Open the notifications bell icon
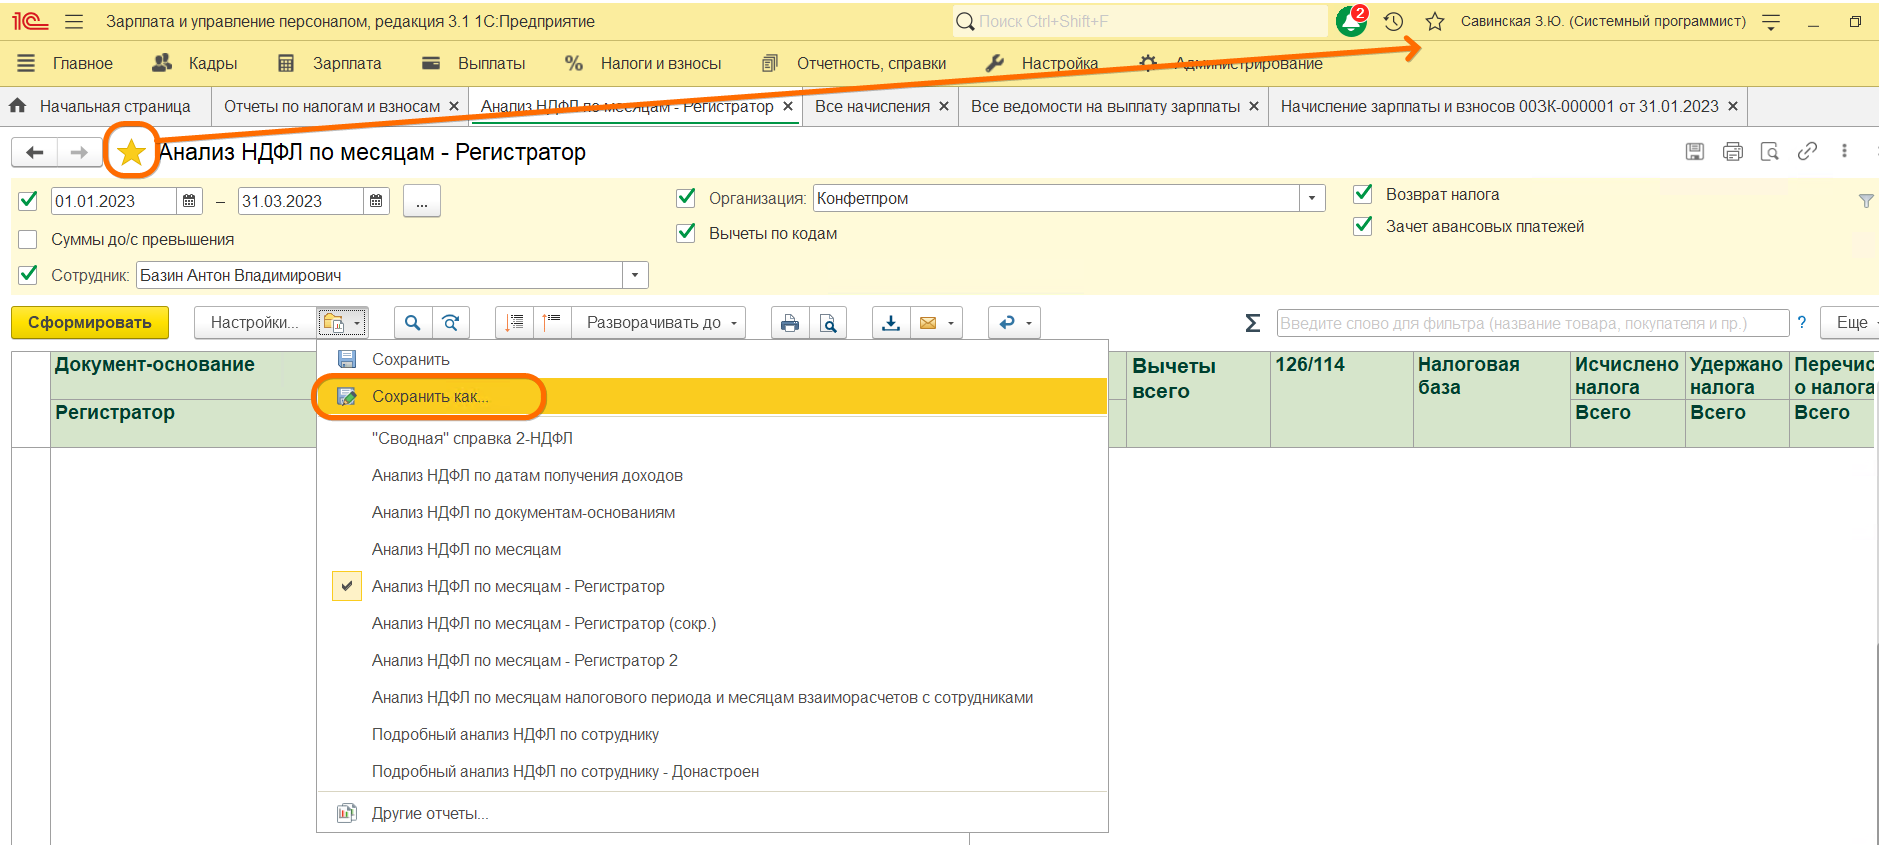This screenshot has height=845, width=1879. pos(1351,22)
